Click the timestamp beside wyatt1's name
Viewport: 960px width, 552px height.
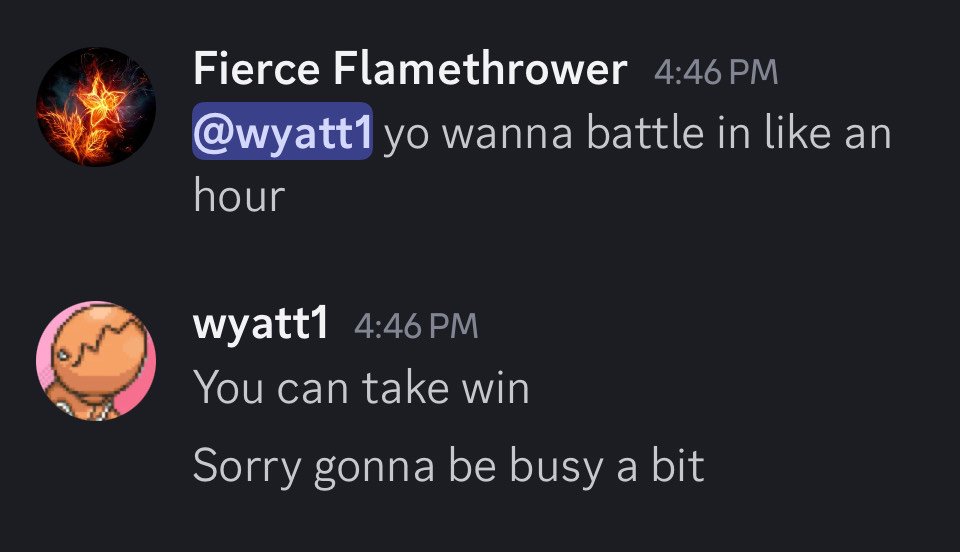click(416, 326)
